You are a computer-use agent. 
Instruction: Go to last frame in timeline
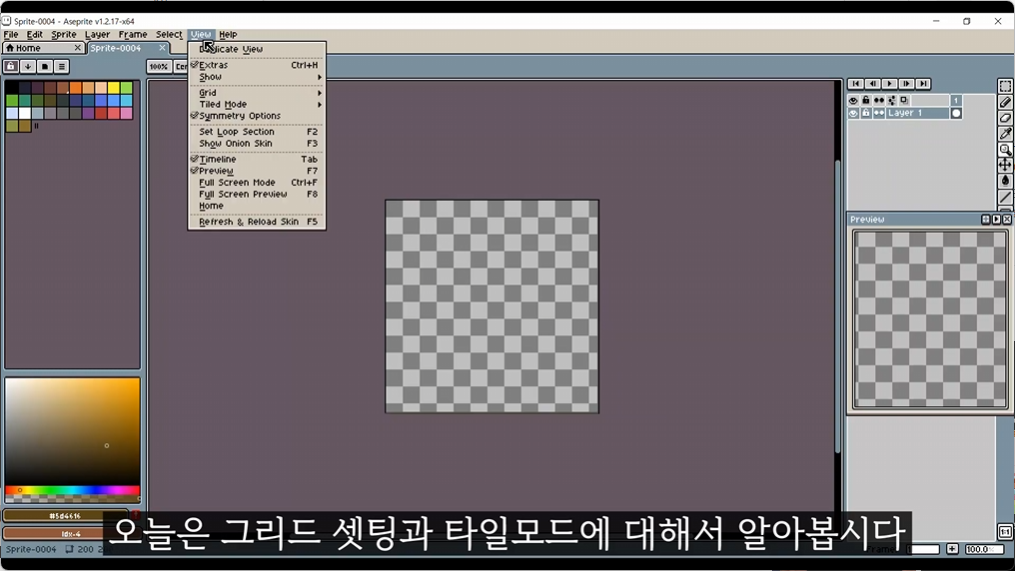(x=923, y=84)
